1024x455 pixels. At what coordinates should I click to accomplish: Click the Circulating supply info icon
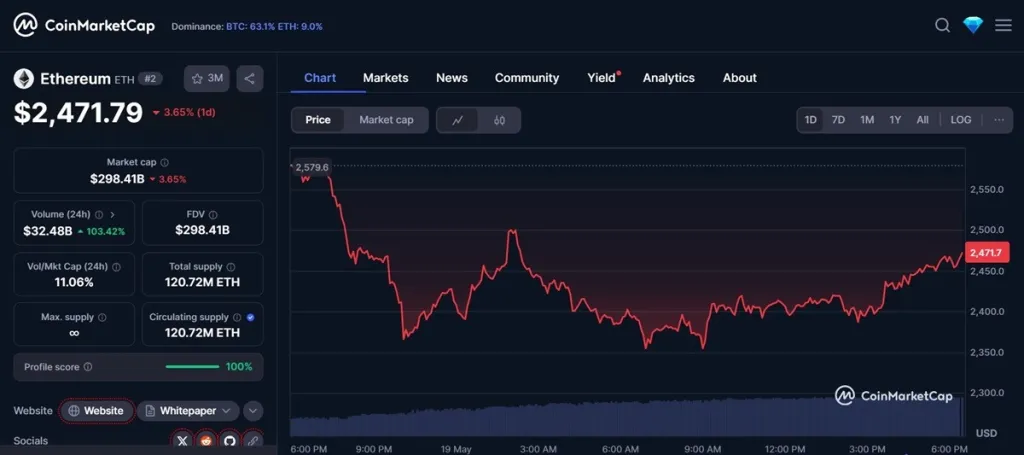coord(237,317)
